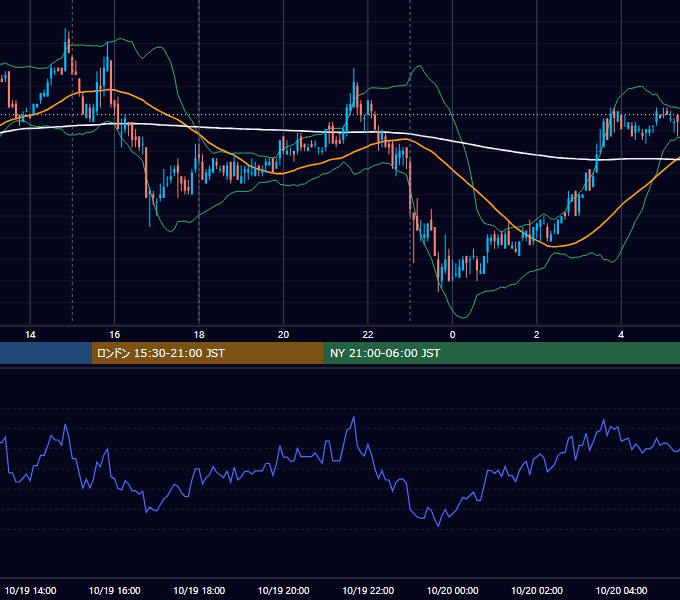Click the 10/19 14:00 date label
680x600 pixels.
pyautogui.click(x=30, y=590)
